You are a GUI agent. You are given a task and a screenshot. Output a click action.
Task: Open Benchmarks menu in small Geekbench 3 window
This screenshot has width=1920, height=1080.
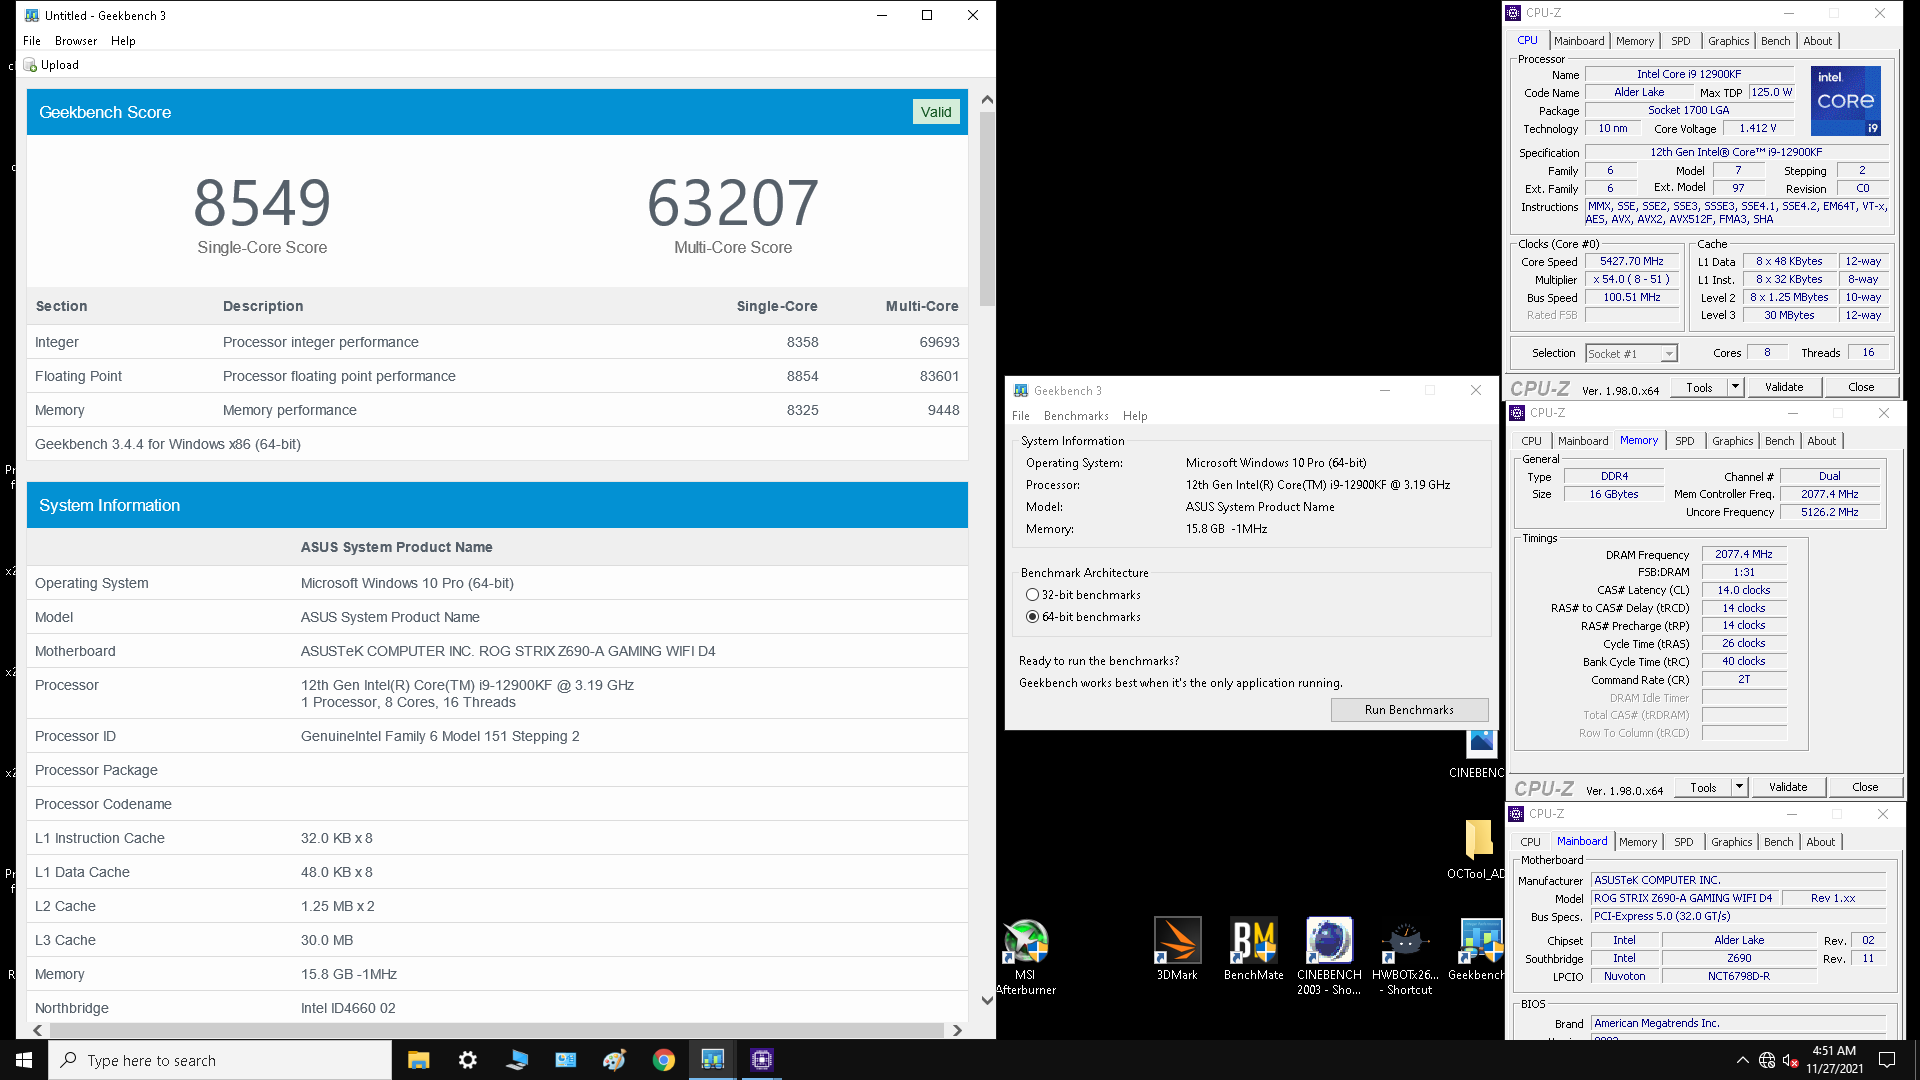click(1076, 416)
